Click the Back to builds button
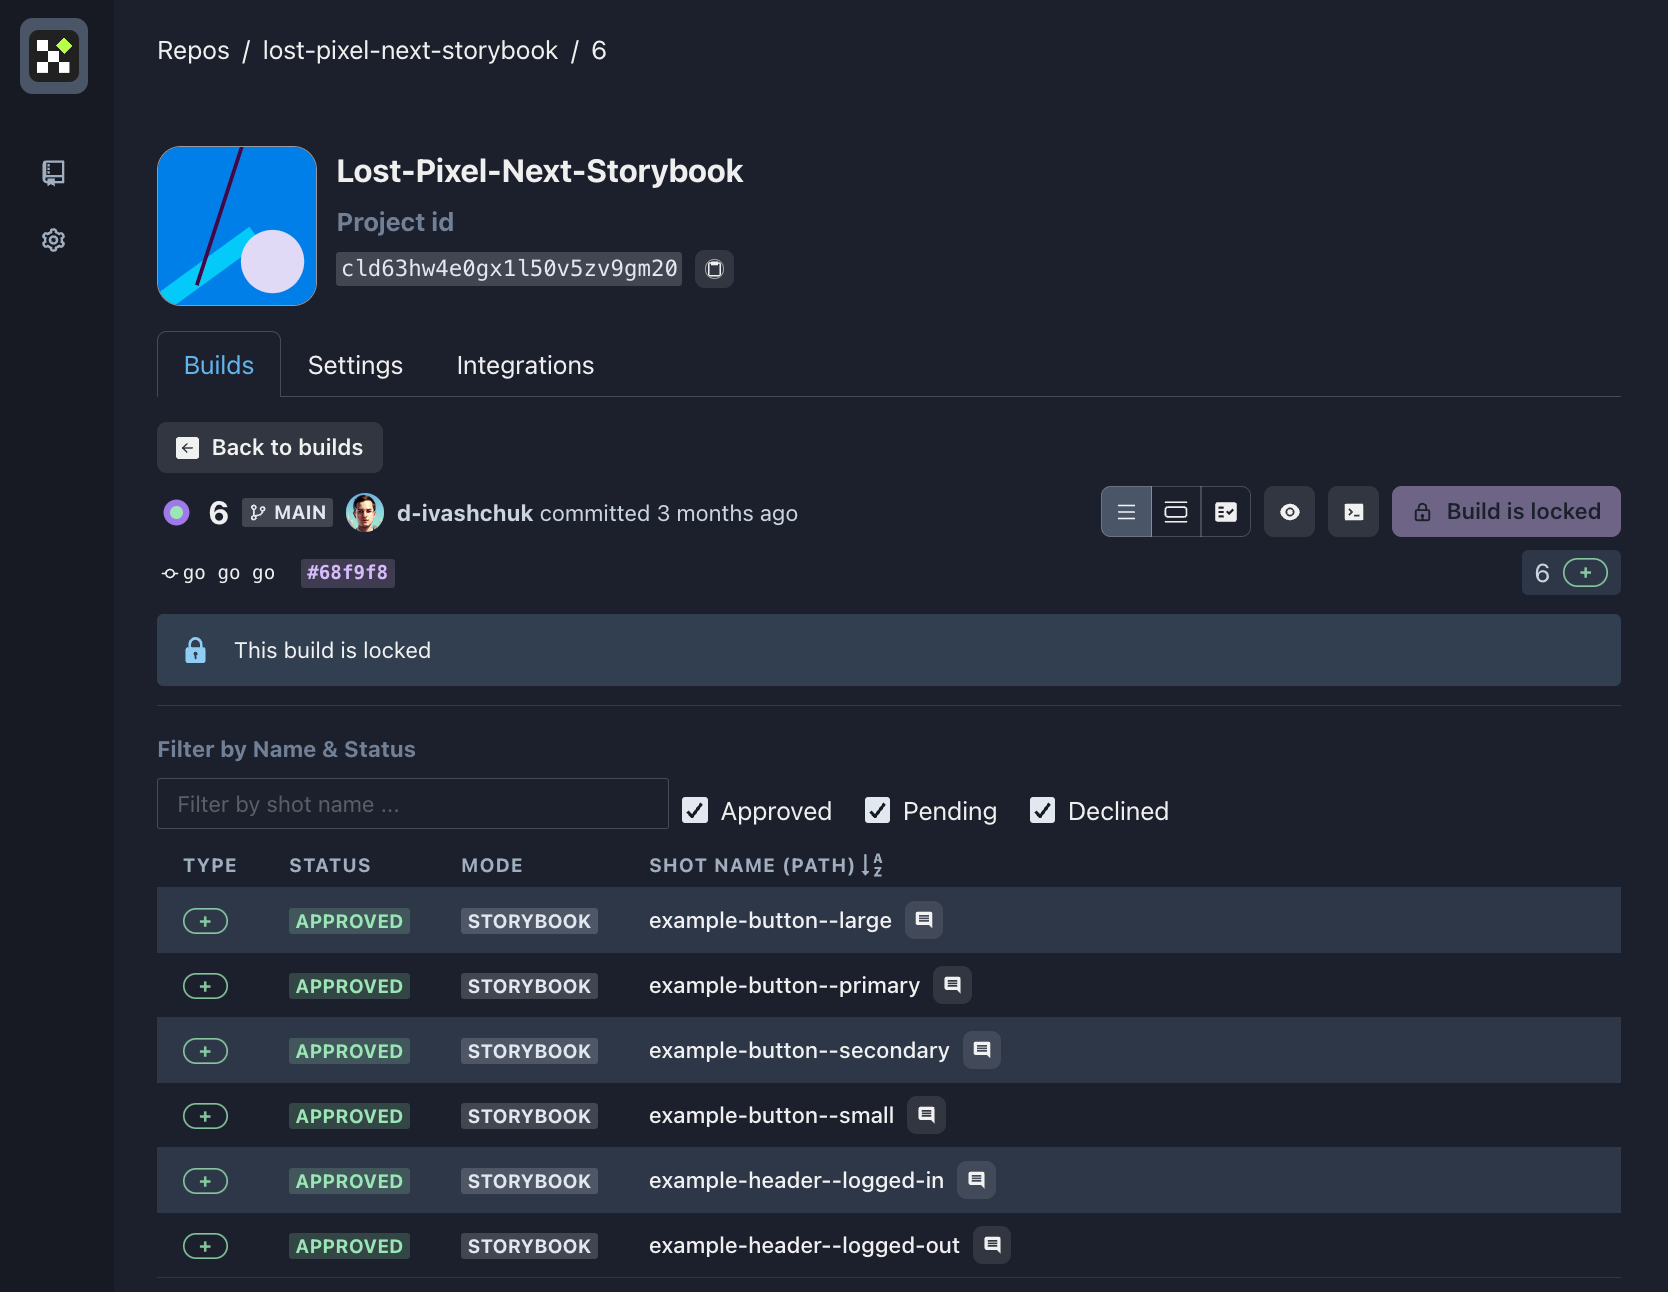Image resolution: width=1668 pixels, height=1292 pixels. [270, 447]
